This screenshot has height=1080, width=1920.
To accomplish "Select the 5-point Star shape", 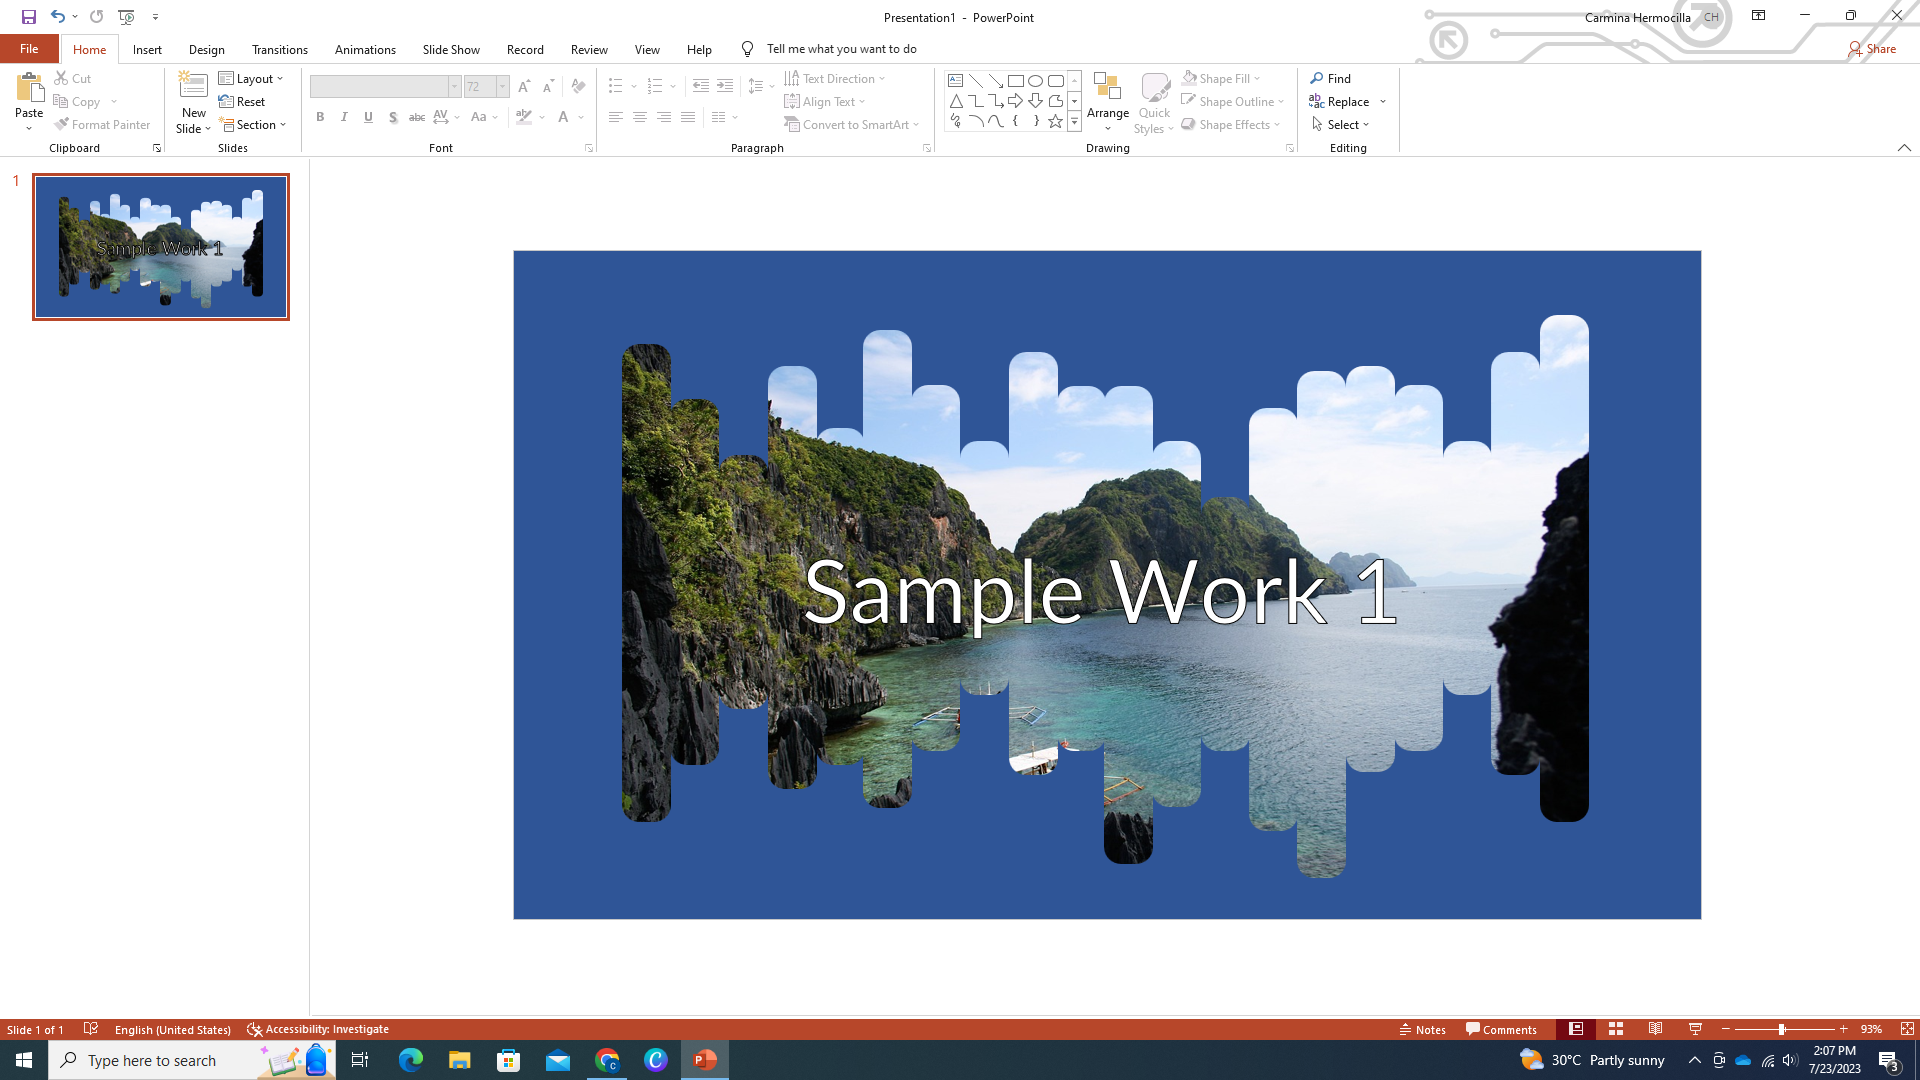I will point(1056,121).
